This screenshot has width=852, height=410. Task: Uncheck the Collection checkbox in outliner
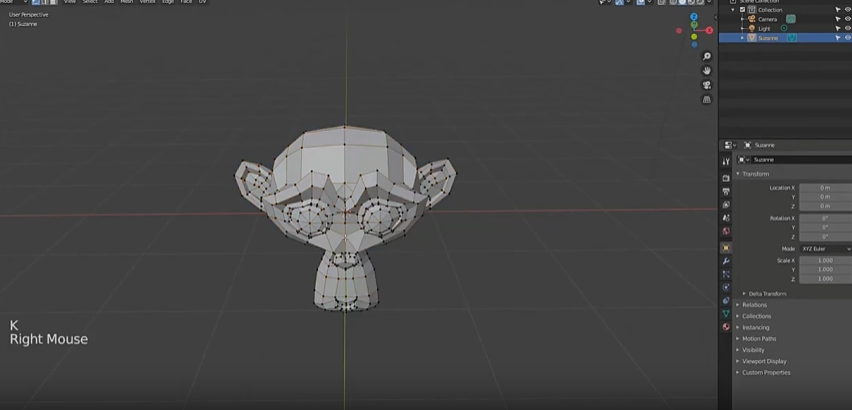[x=742, y=10]
